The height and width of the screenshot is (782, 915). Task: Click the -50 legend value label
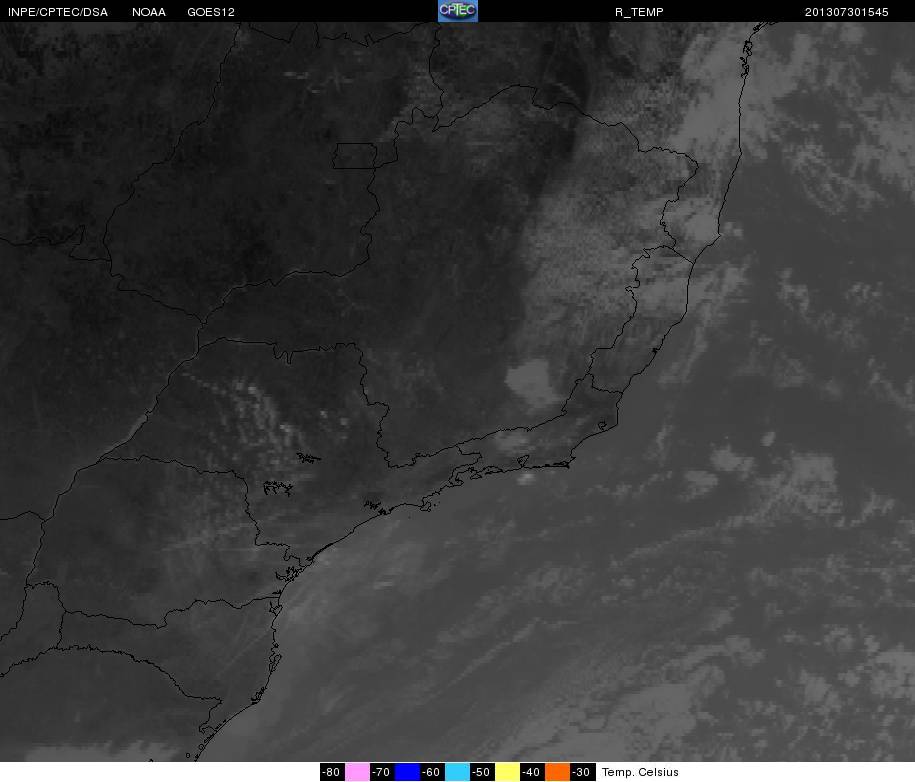(x=481, y=772)
